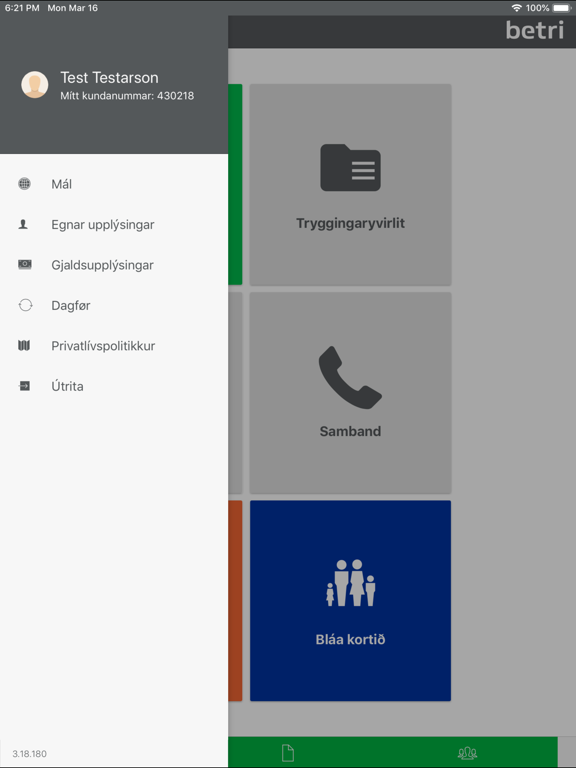The width and height of the screenshot is (576, 768).
Task: Click the betri logo in header
Action: pyautogui.click(x=535, y=30)
